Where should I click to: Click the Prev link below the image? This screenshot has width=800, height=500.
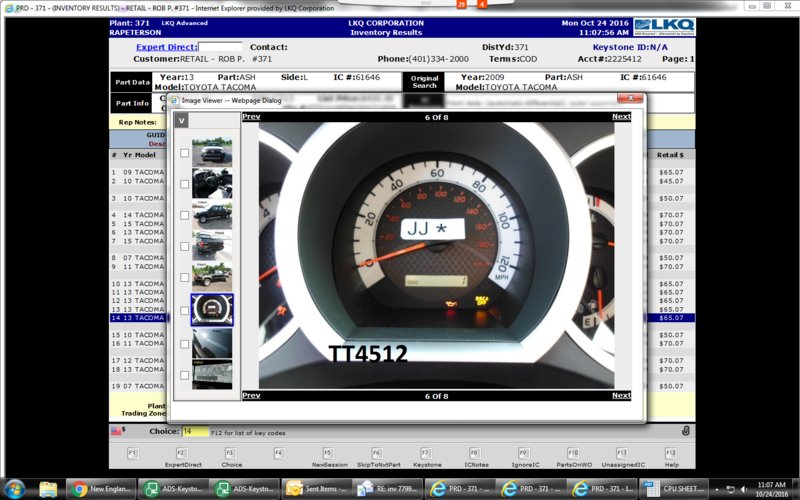coord(251,395)
